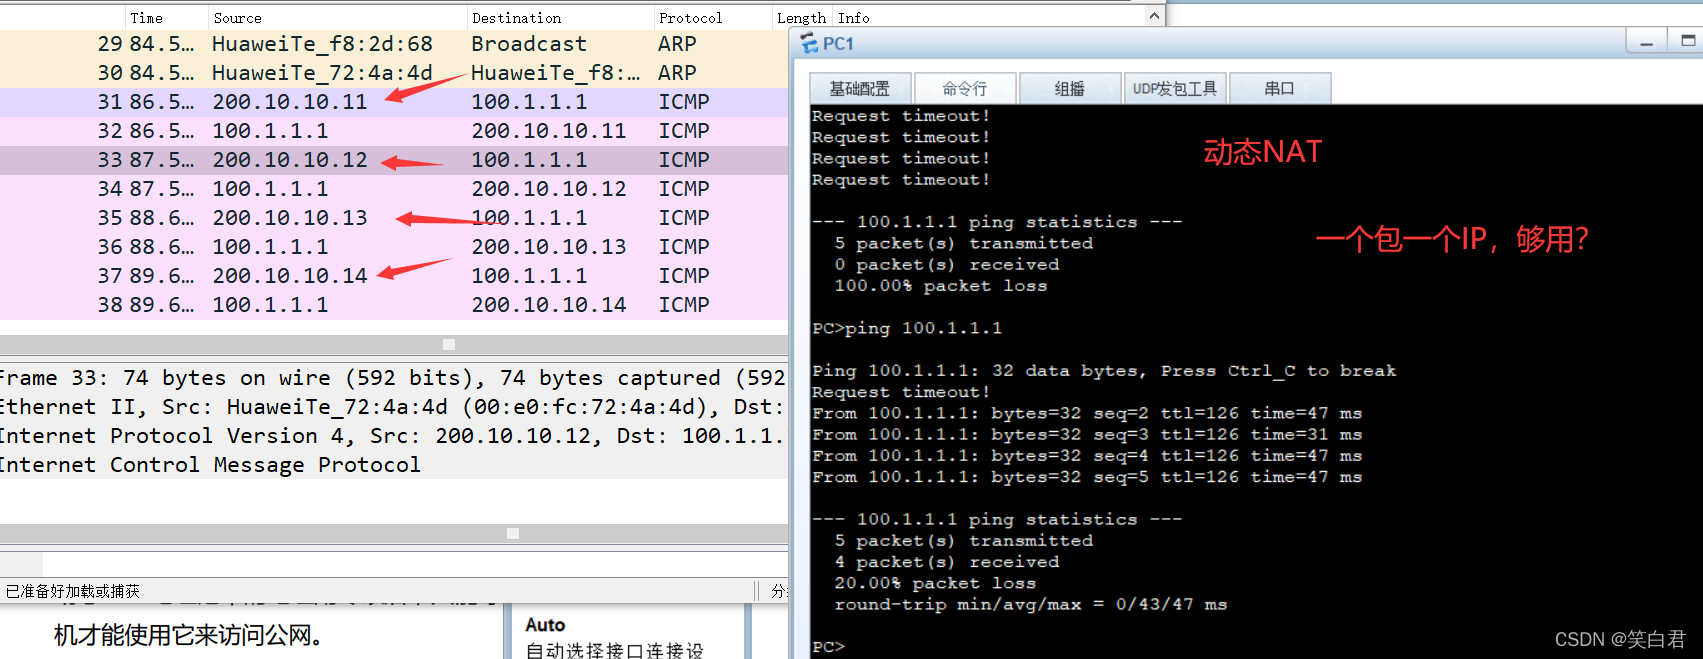Select packet 33 from 200.10.10.12
This screenshot has width=1703, height=659.
click(394, 160)
